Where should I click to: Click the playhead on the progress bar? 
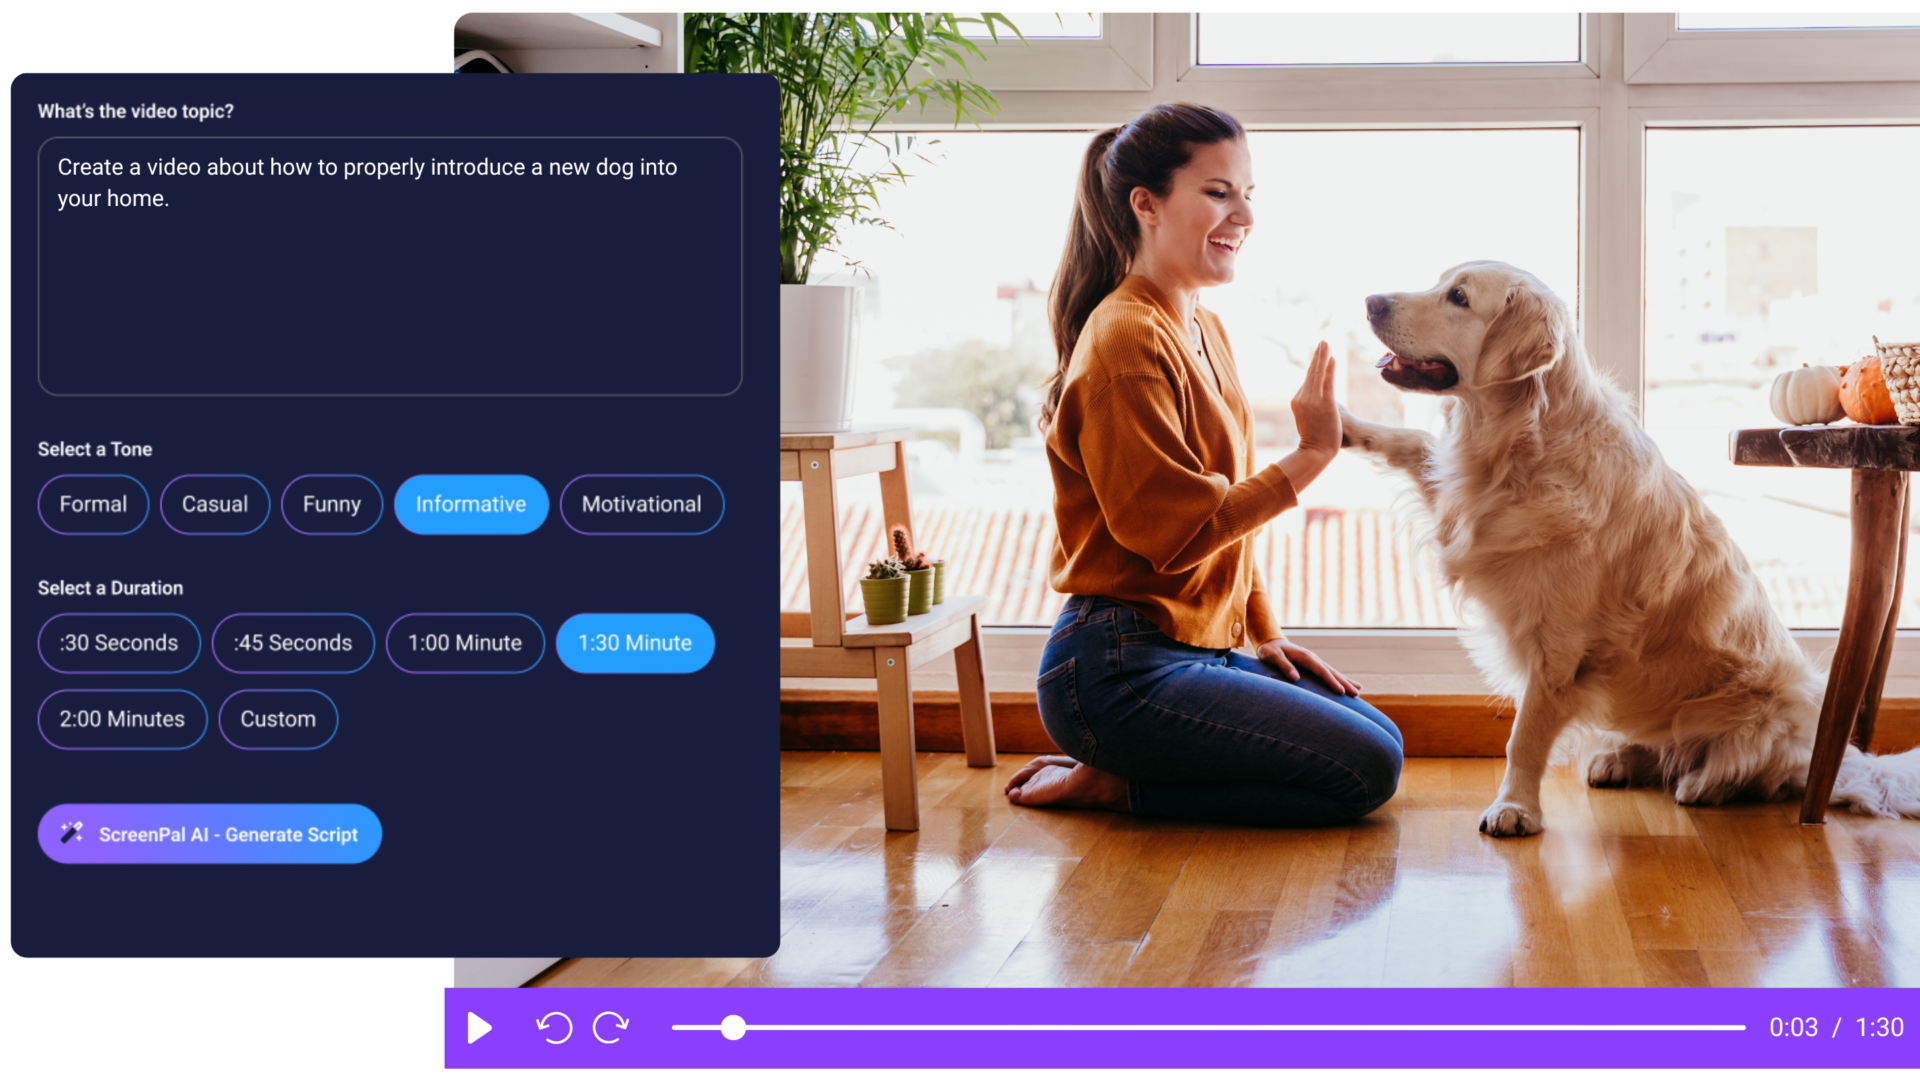pyautogui.click(x=734, y=1028)
